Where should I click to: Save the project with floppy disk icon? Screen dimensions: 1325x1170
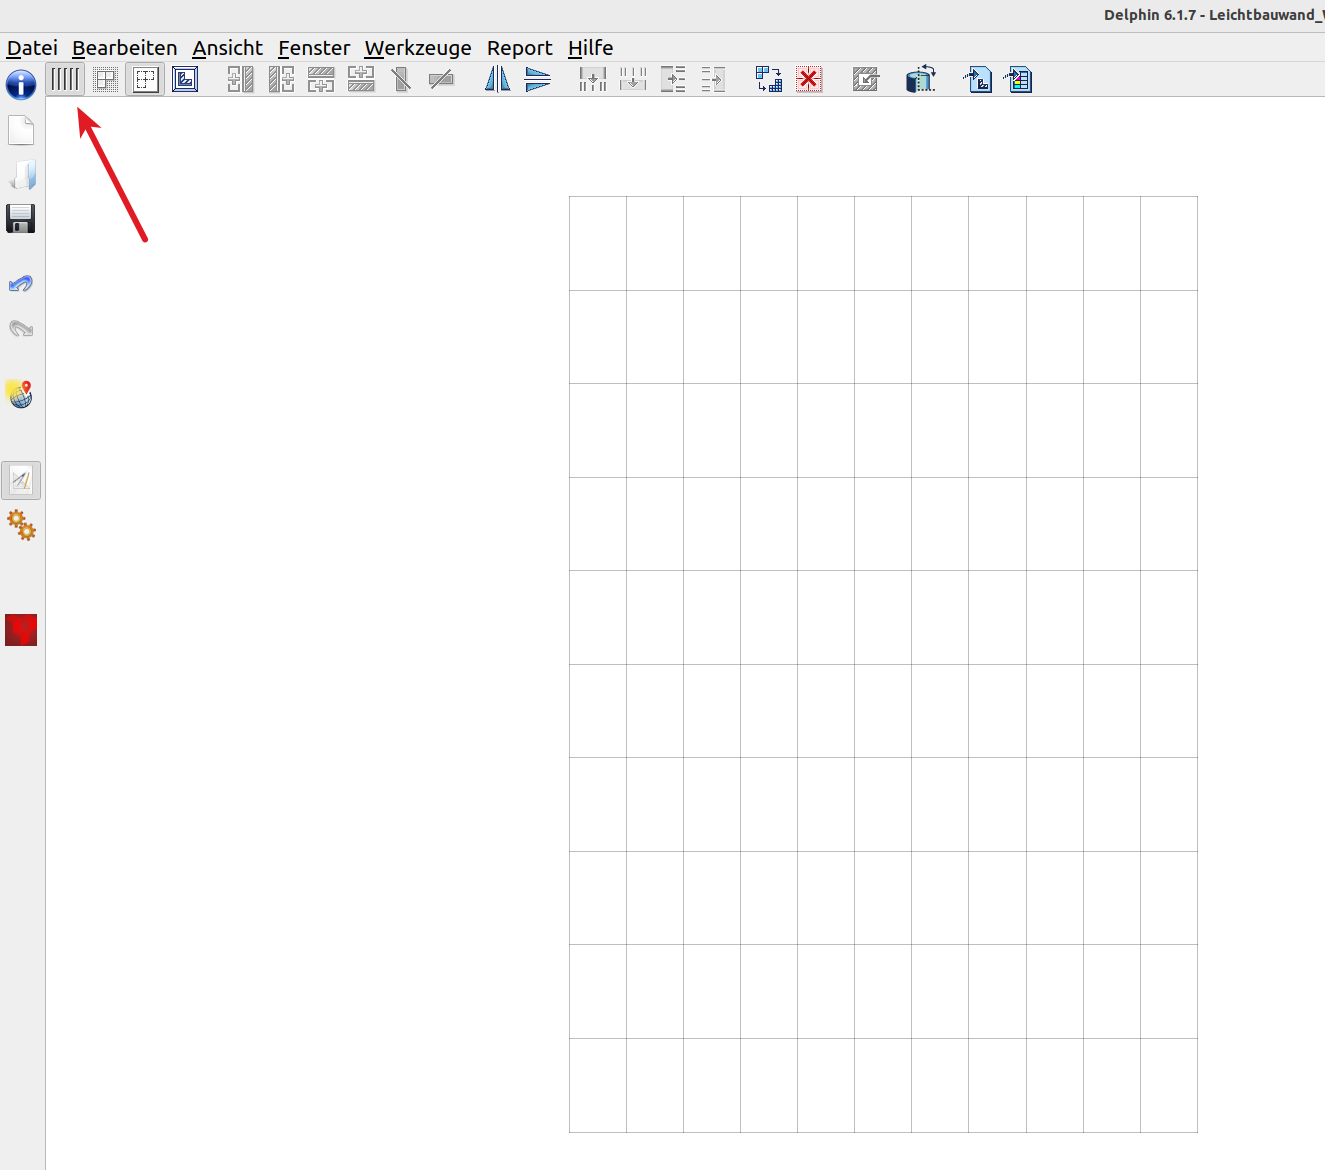click(21, 219)
